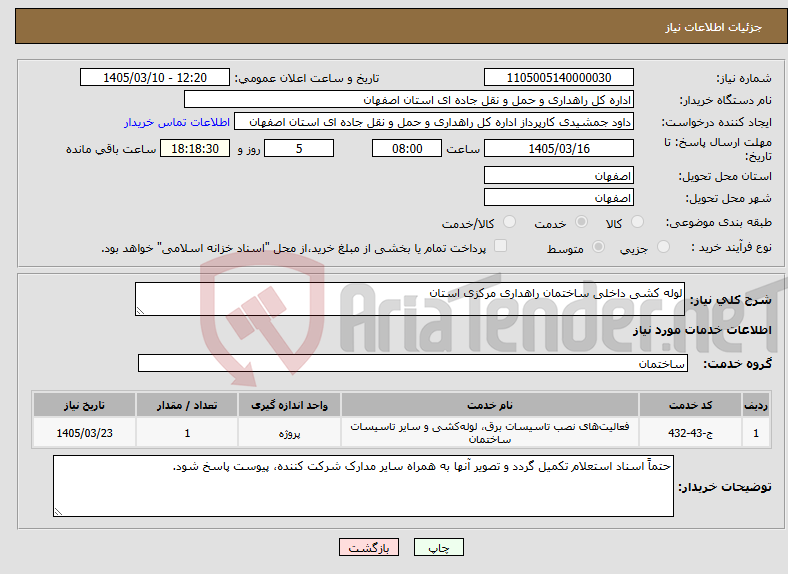This screenshot has height=574, width=788.
Task: Click the delivery city field اصفهان
Action: point(559,198)
